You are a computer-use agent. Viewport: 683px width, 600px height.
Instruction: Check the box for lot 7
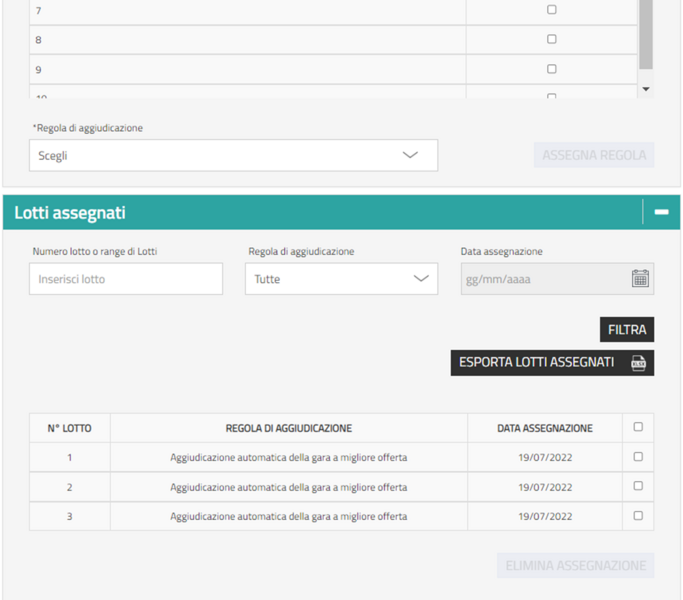(551, 10)
